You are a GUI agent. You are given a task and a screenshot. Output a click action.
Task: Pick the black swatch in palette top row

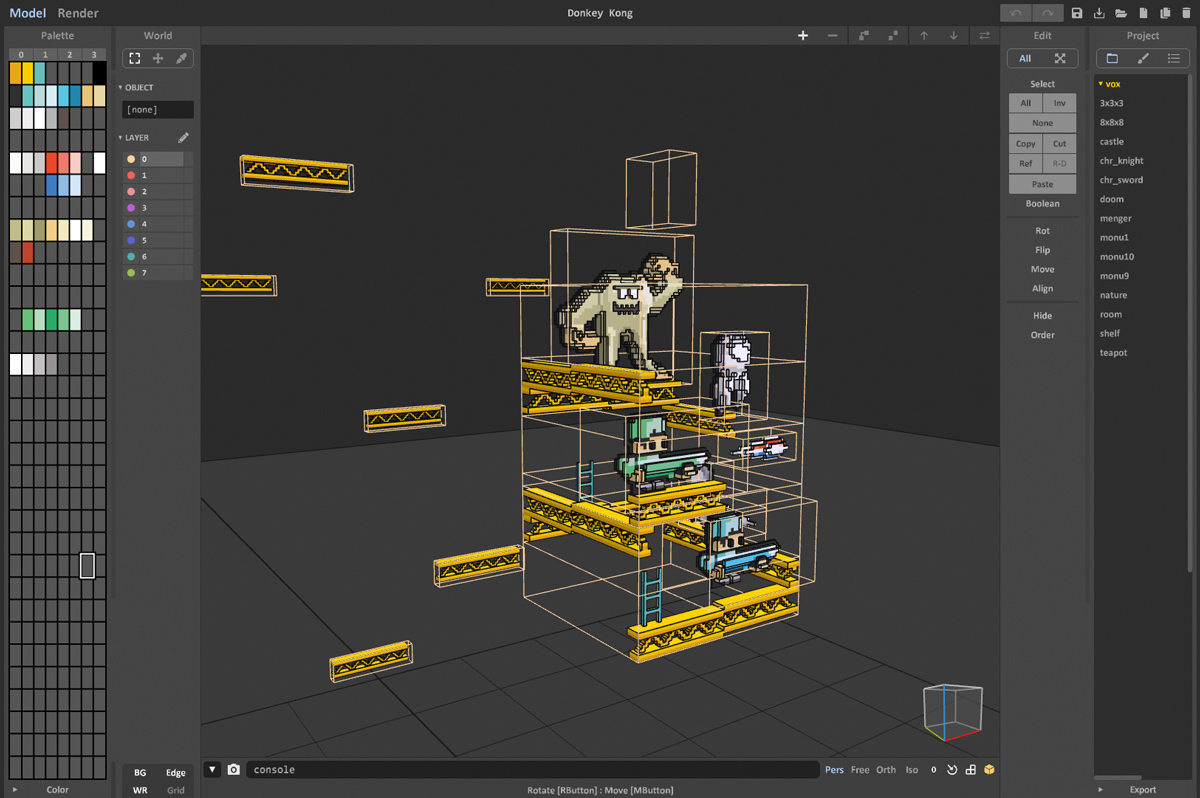click(x=99, y=73)
